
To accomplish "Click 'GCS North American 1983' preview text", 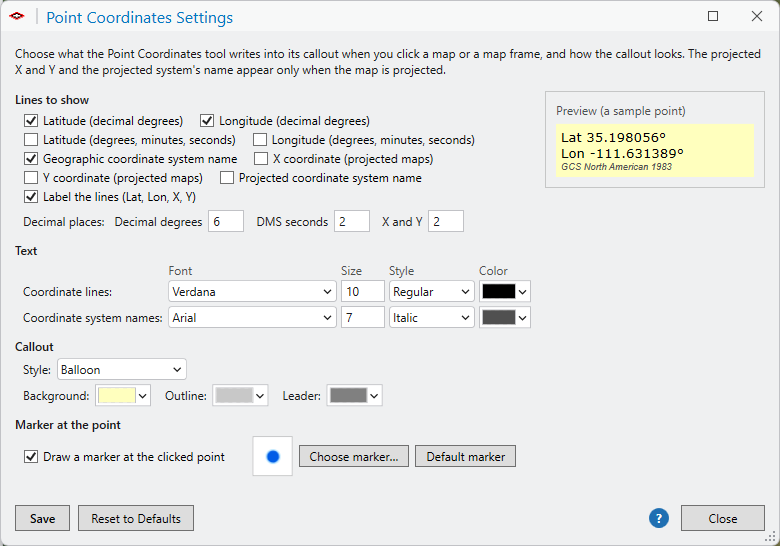I will coord(616,167).
